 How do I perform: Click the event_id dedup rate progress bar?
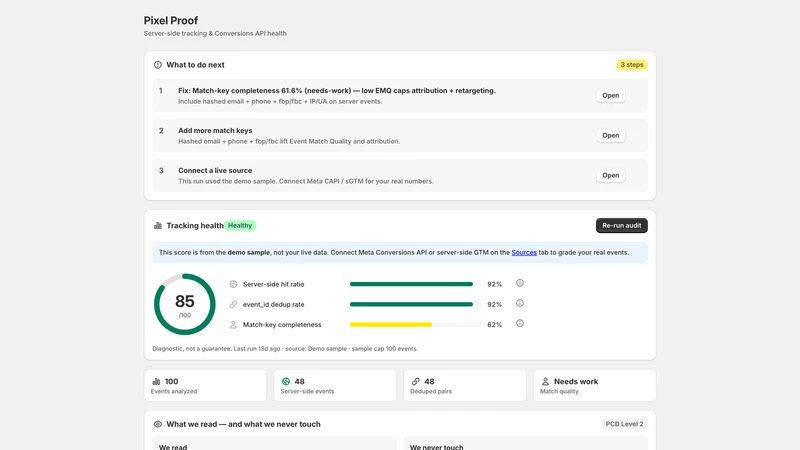[x=416, y=305]
